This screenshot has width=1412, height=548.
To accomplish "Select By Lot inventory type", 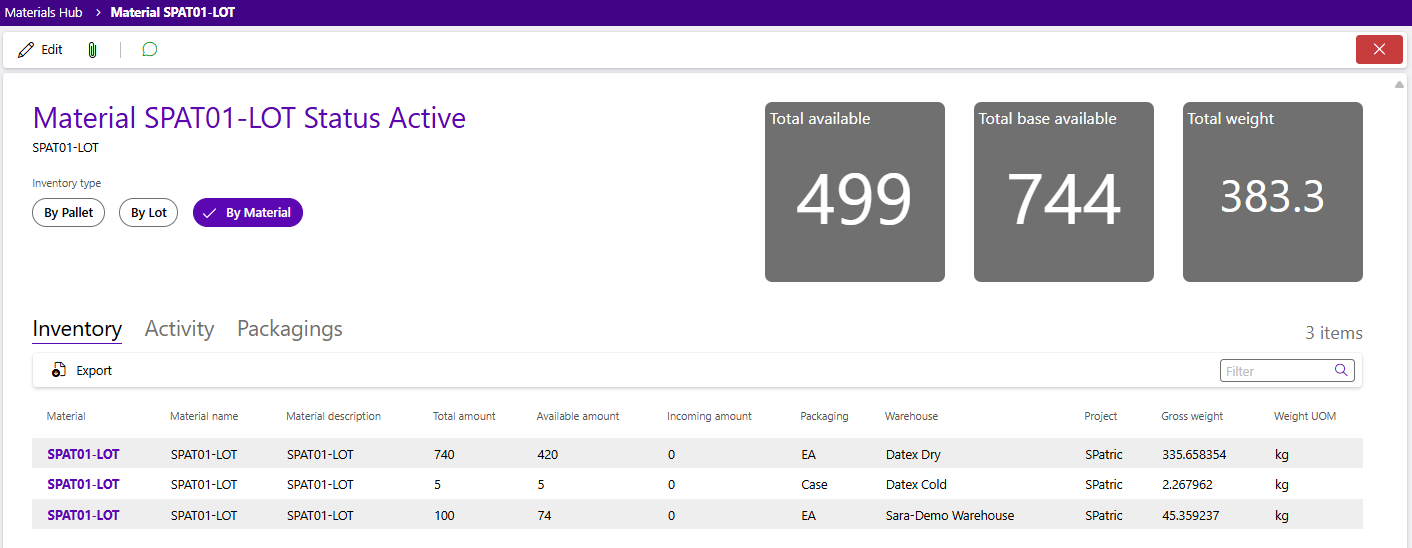I will [148, 213].
